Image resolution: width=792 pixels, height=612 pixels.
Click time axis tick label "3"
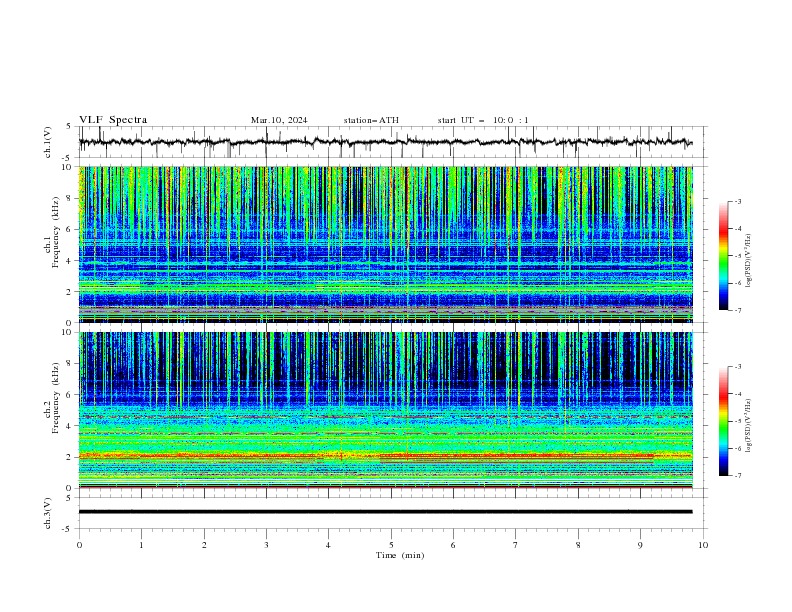pos(266,545)
